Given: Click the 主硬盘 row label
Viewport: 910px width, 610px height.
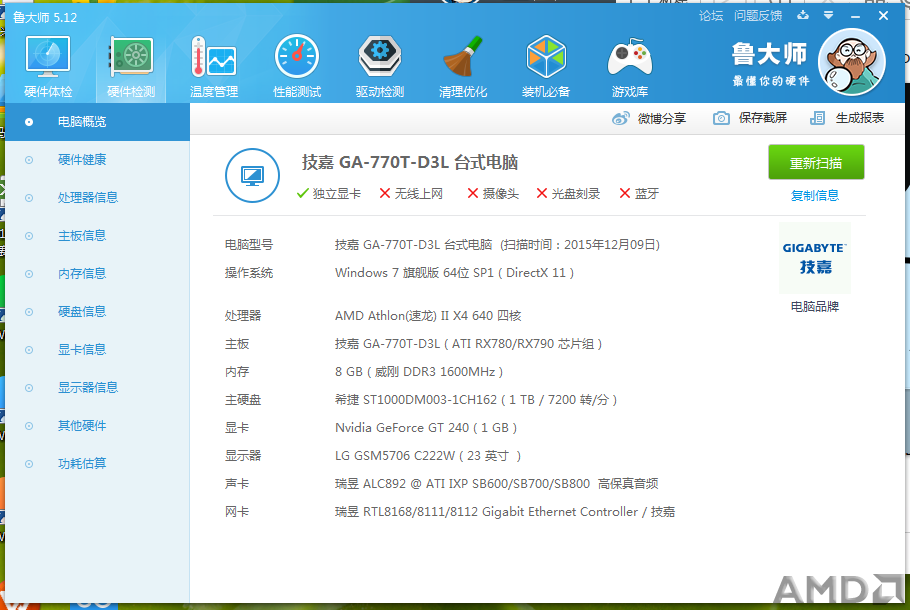Looking at the screenshot, I should (x=243, y=400).
